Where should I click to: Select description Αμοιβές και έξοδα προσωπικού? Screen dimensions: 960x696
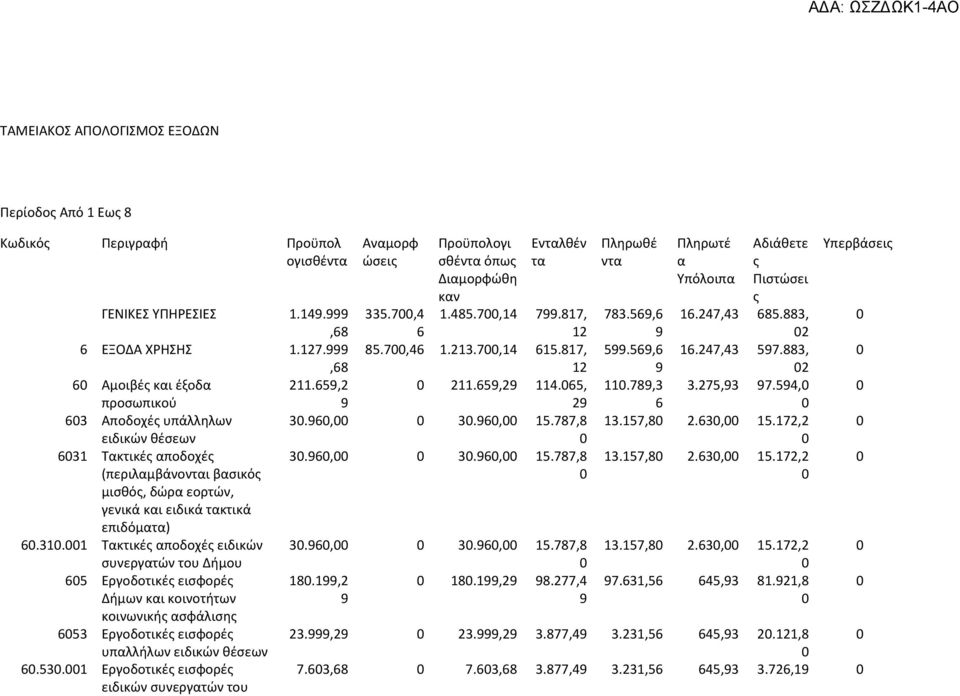coord(156,394)
